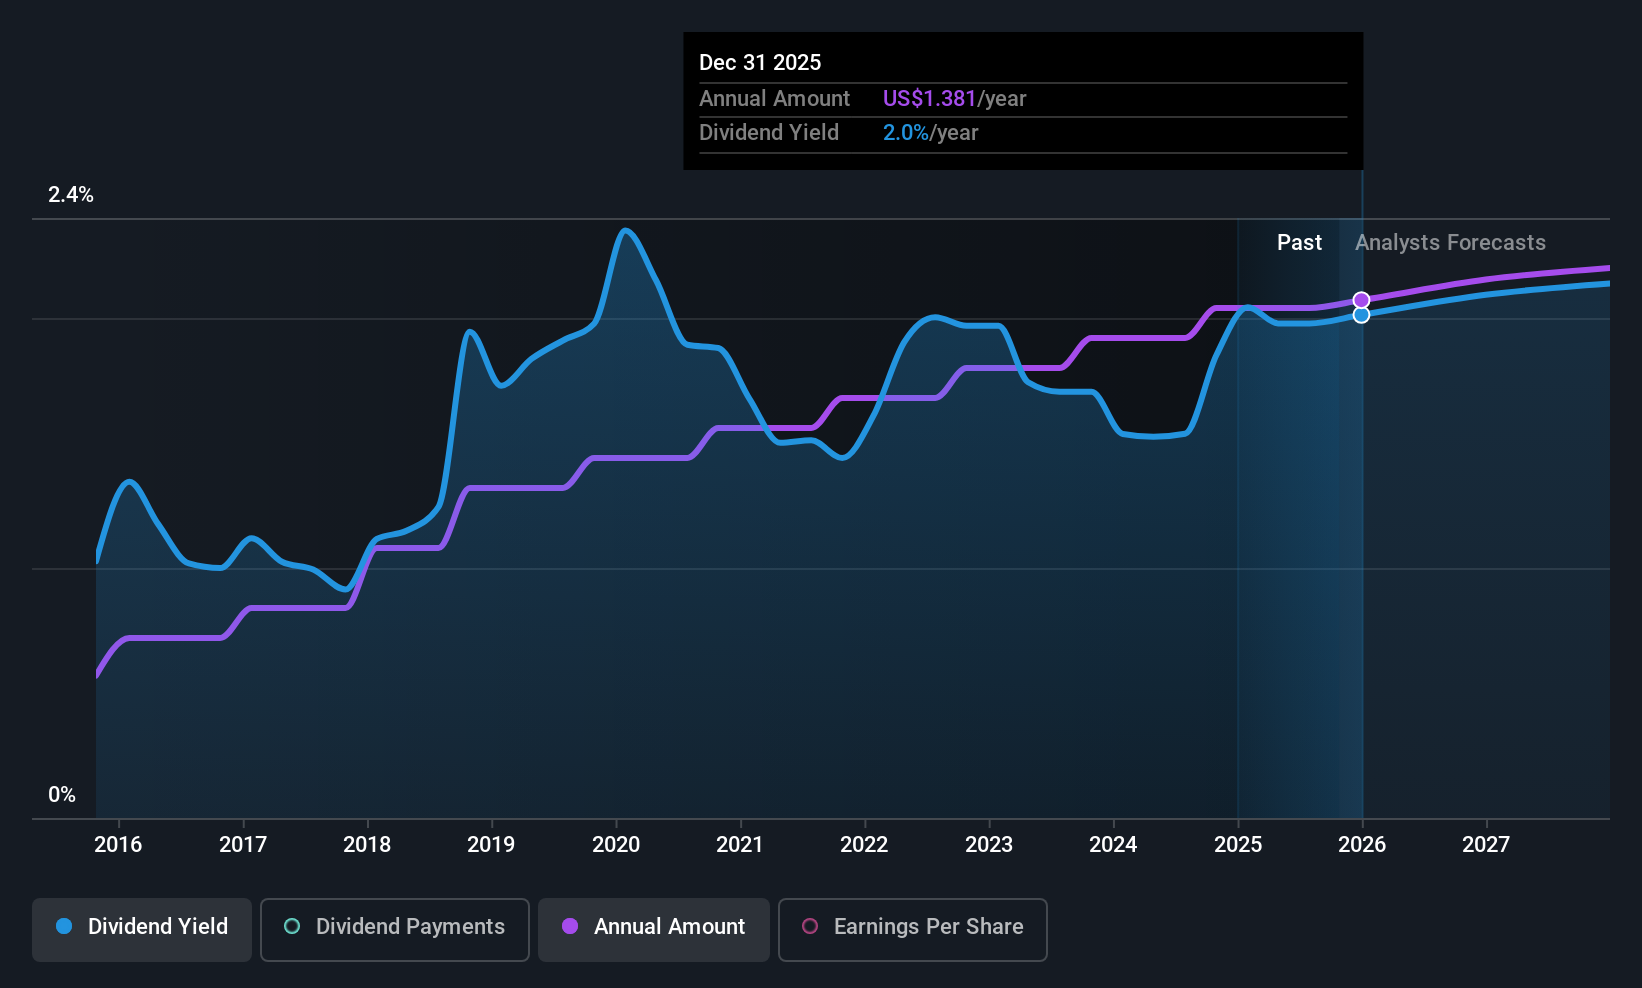The height and width of the screenshot is (988, 1642).
Task: Click the US$1.381/year annual amount value
Action: (x=954, y=98)
